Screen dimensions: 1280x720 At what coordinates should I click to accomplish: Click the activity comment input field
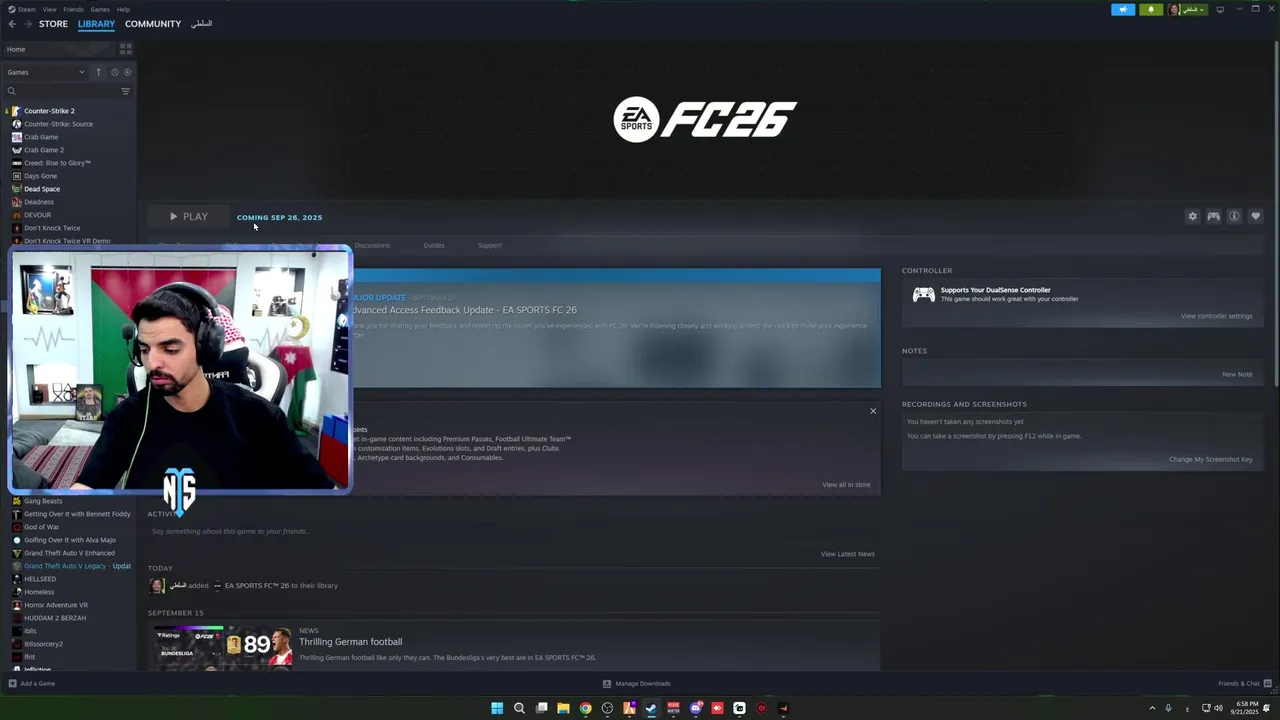point(514,531)
